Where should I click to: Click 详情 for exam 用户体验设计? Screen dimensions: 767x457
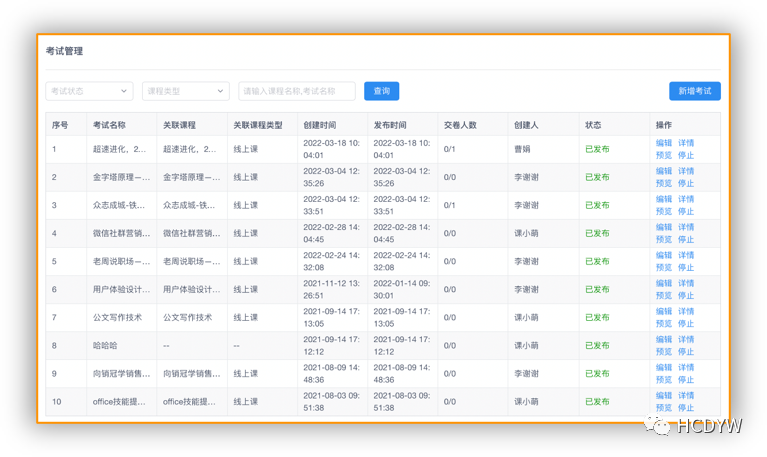pos(686,283)
